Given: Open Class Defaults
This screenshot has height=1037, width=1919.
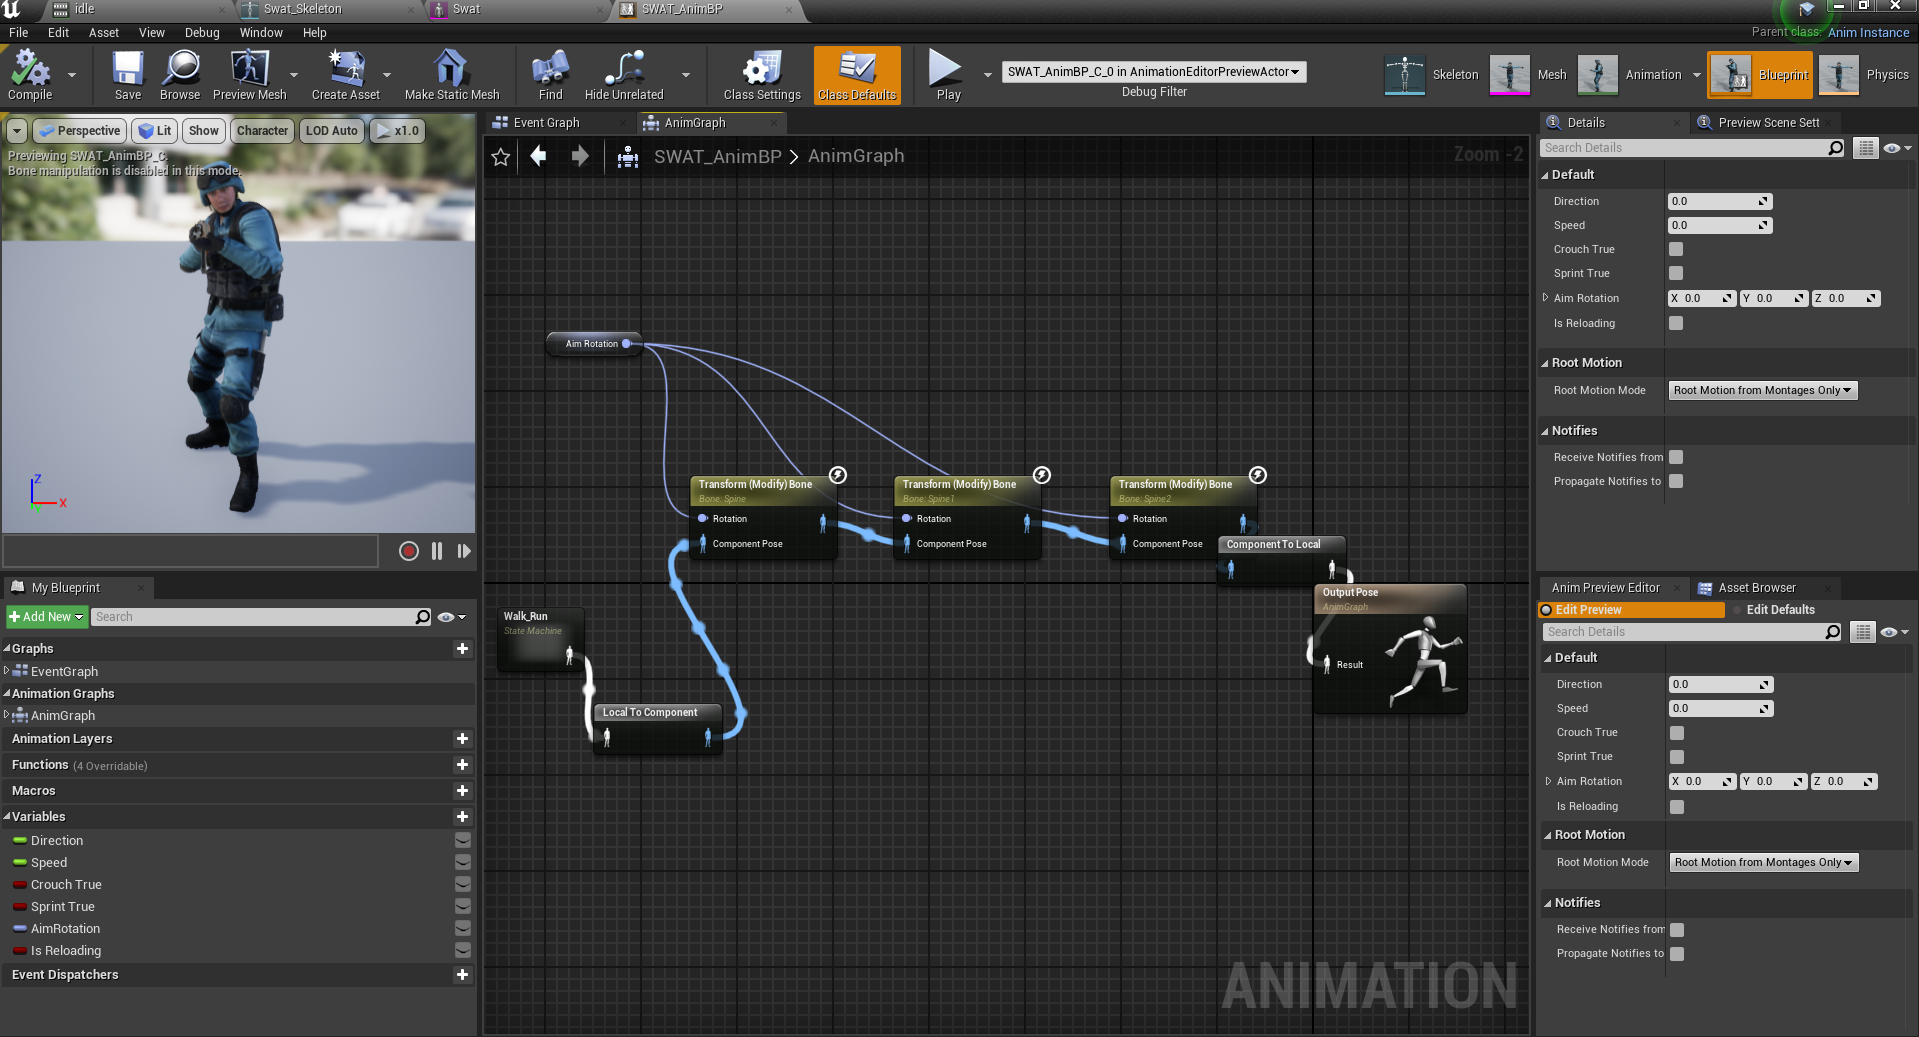Looking at the screenshot, I should (x=857, y=75).
